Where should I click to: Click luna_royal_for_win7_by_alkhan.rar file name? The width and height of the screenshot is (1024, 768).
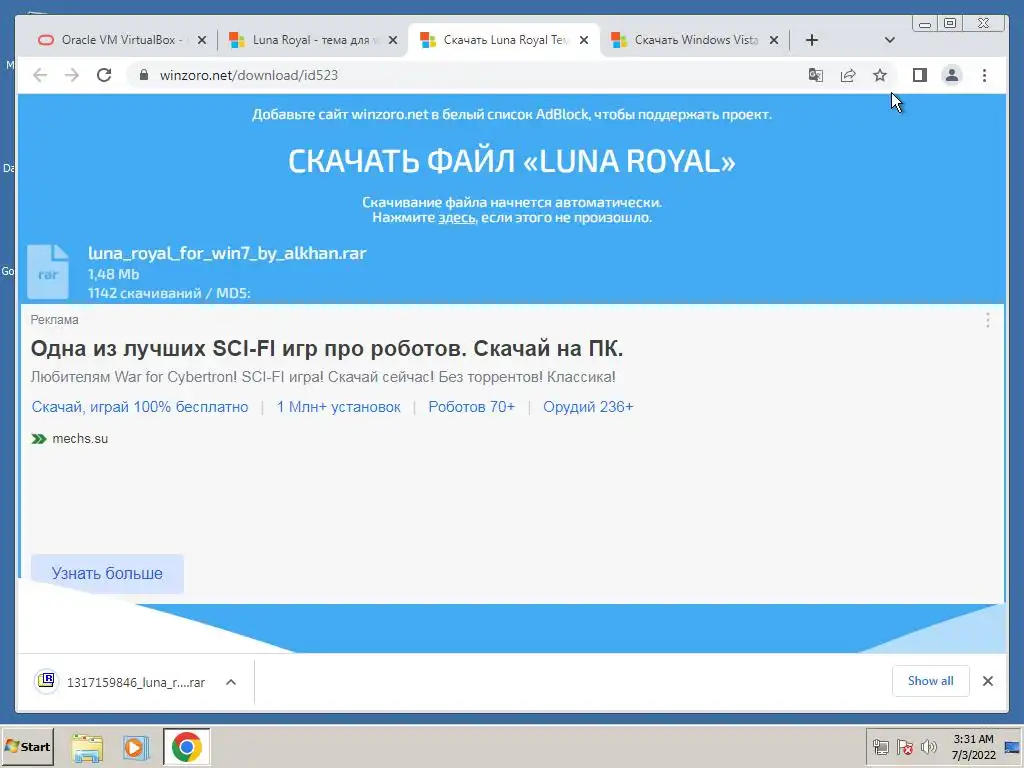point(227,253)
